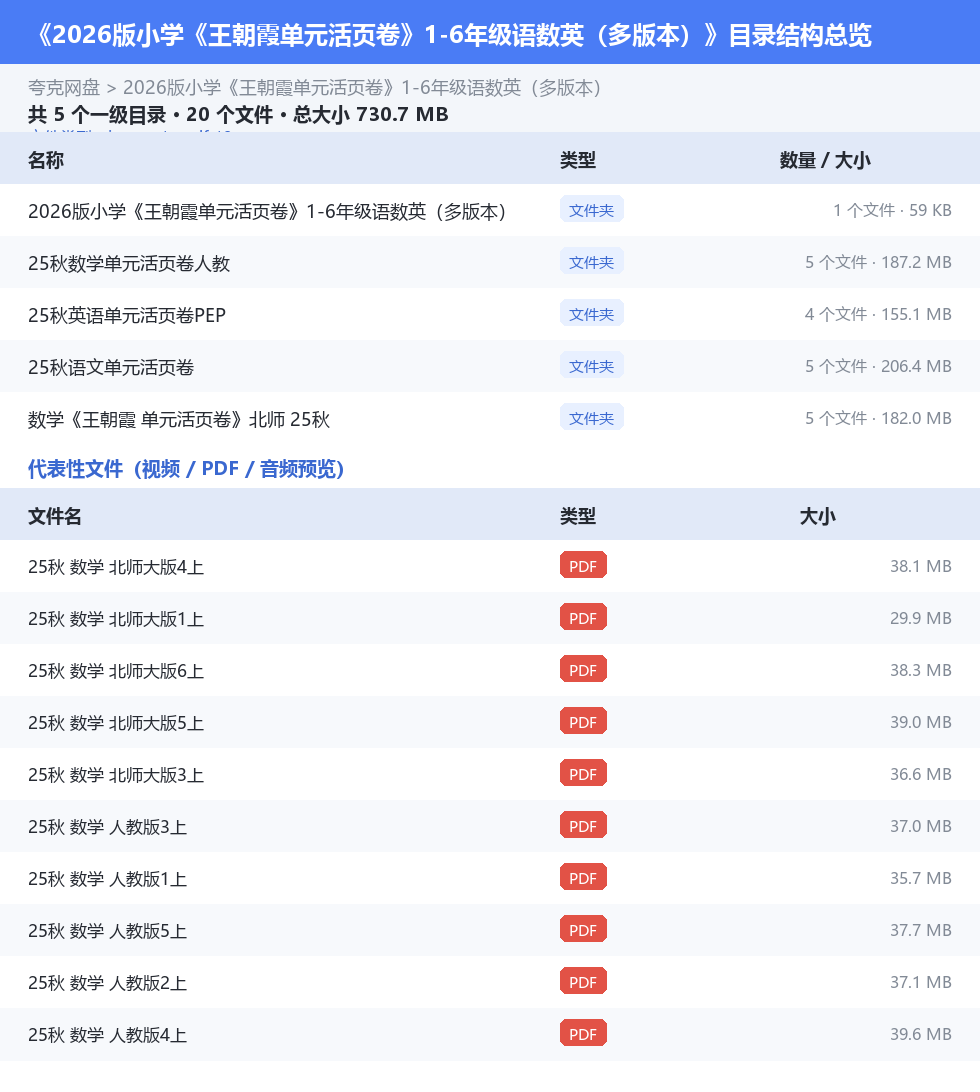Click the 5 个文件 · 187.2 MB cell
980x1092 pixels.
(878, 263)
